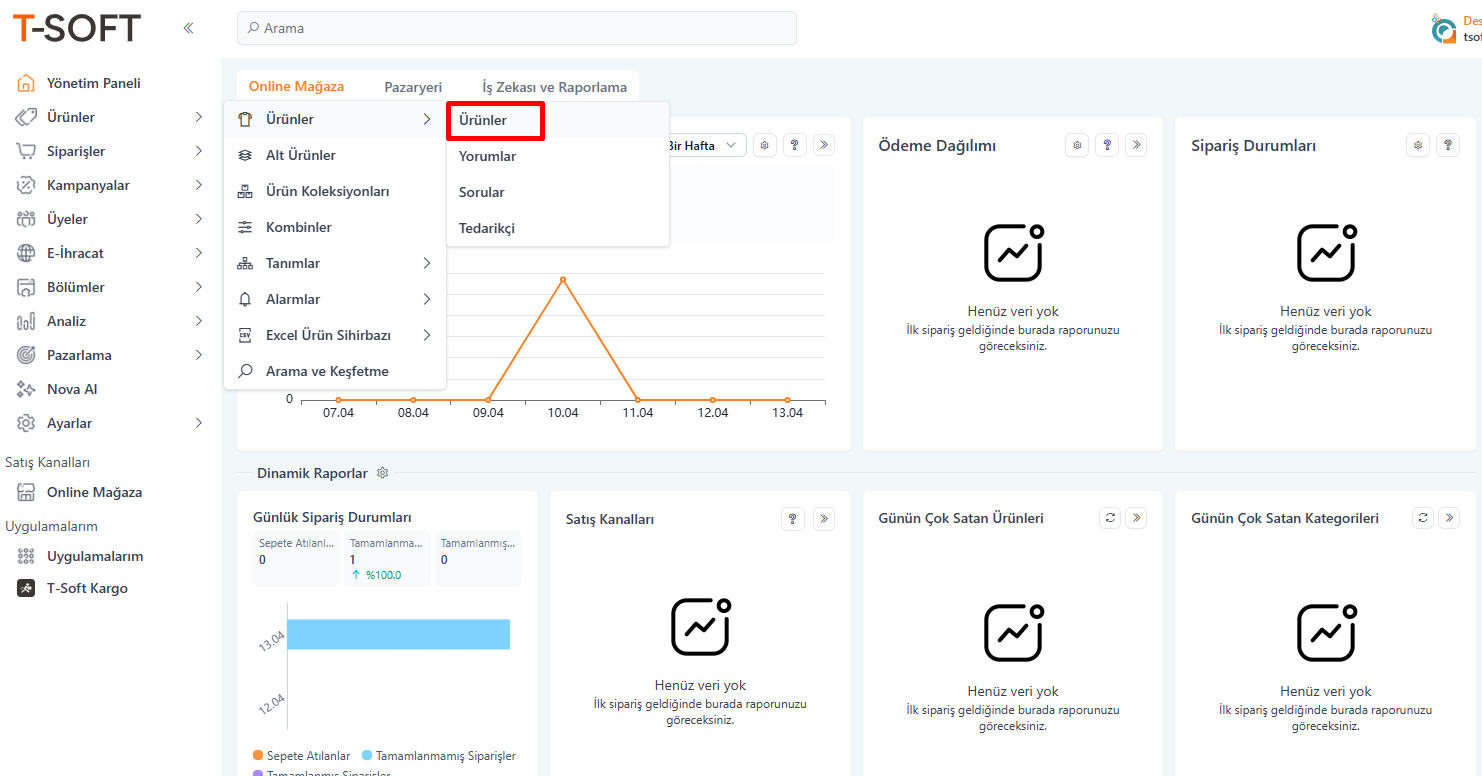Viewport: 1482px width, 776px height.
Task: Click double-arrow icon in Satış Kanalları panel
Action: tap(823, 518)
